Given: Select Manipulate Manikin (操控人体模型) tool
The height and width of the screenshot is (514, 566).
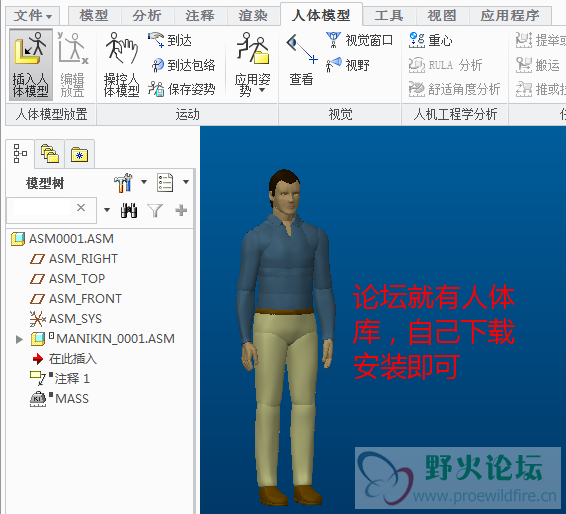Looking at the screenshot, I should (121, 65).
